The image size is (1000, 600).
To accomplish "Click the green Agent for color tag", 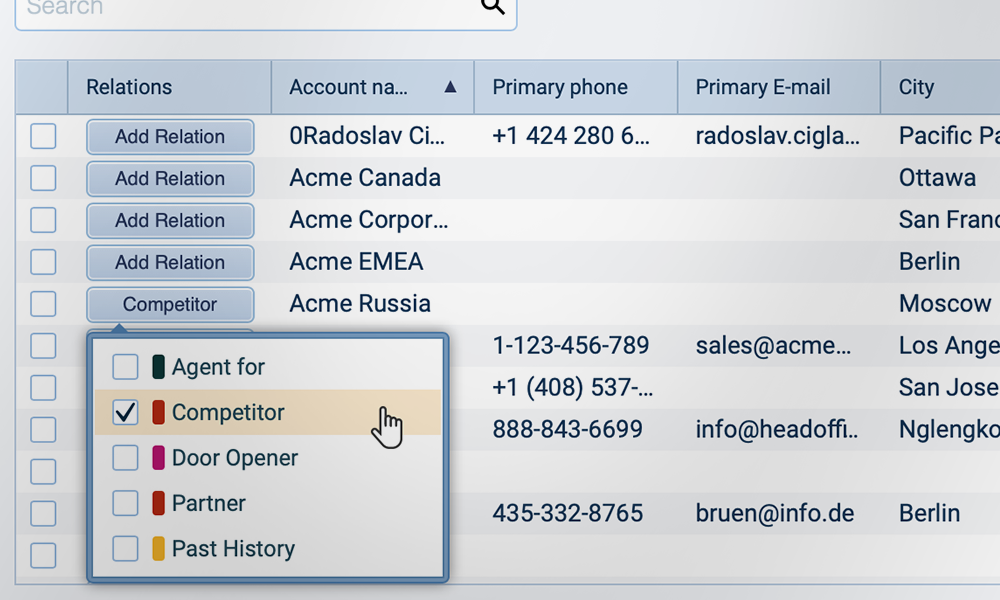I will tap(158, 367).
